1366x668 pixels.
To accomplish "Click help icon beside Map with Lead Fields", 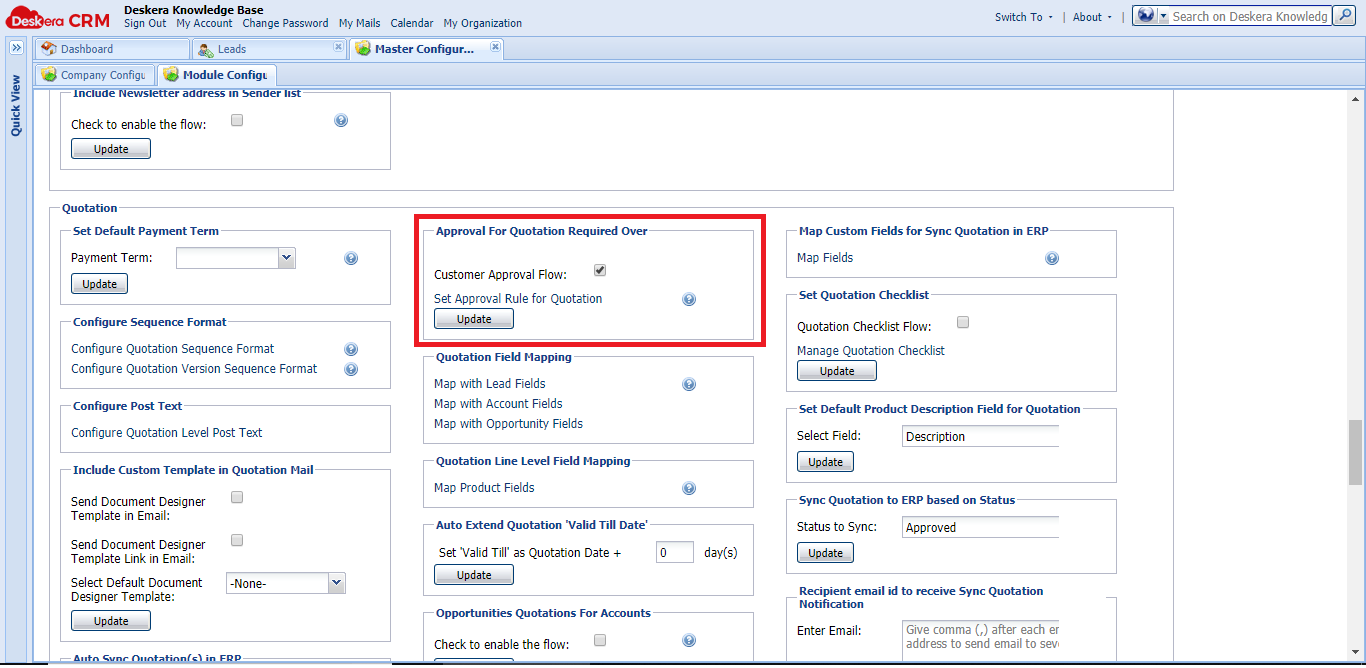I will (689, 384).
